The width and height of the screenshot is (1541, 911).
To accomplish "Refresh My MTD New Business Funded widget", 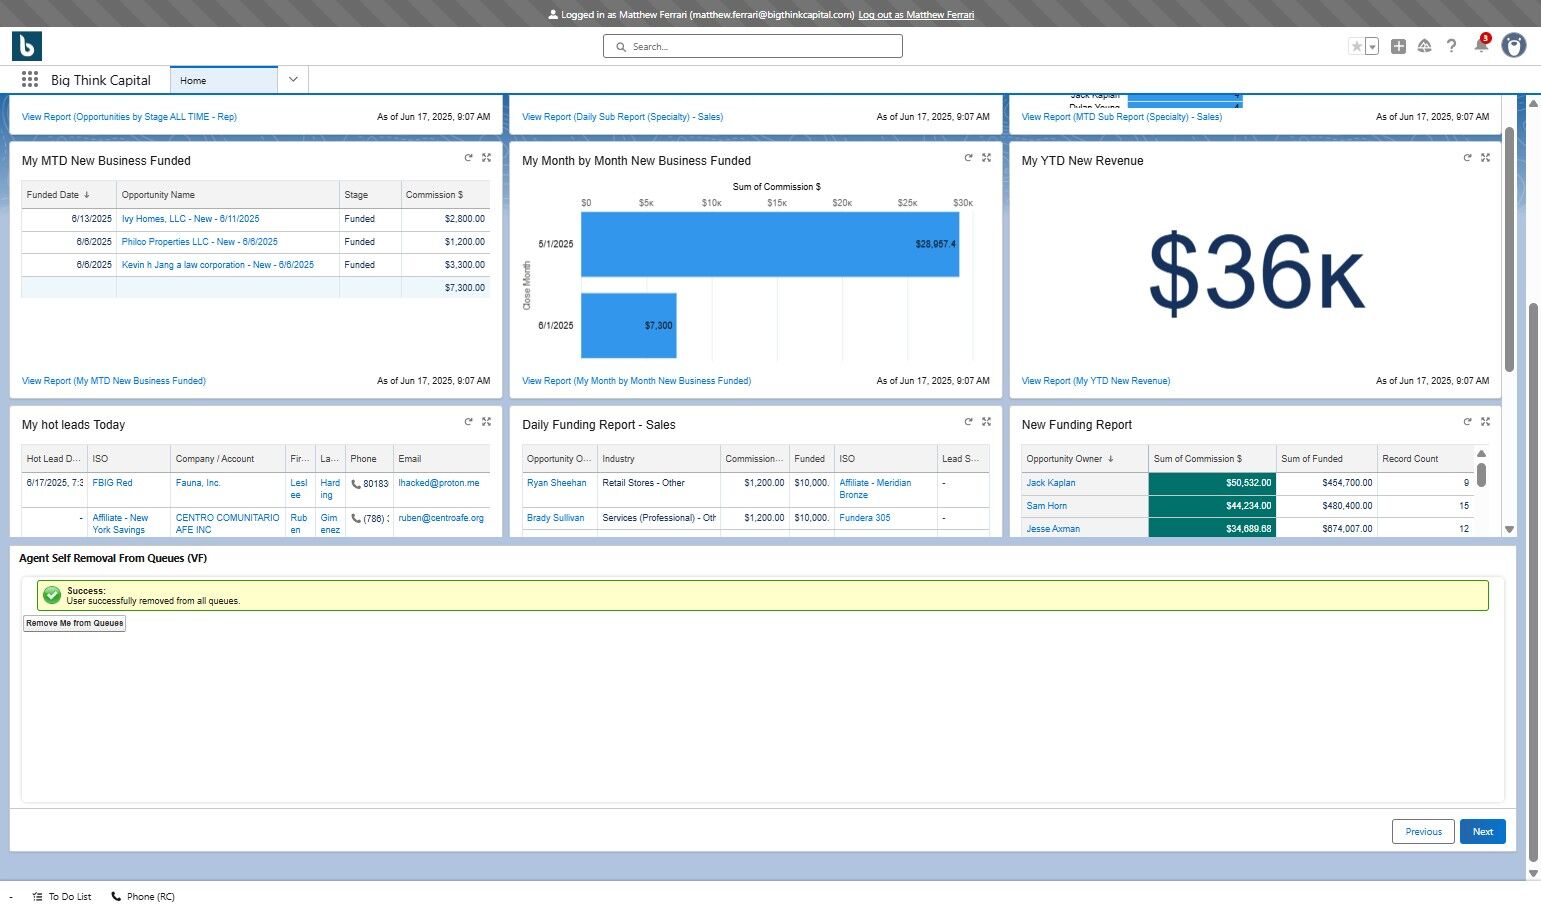I will tap(468, 158).
